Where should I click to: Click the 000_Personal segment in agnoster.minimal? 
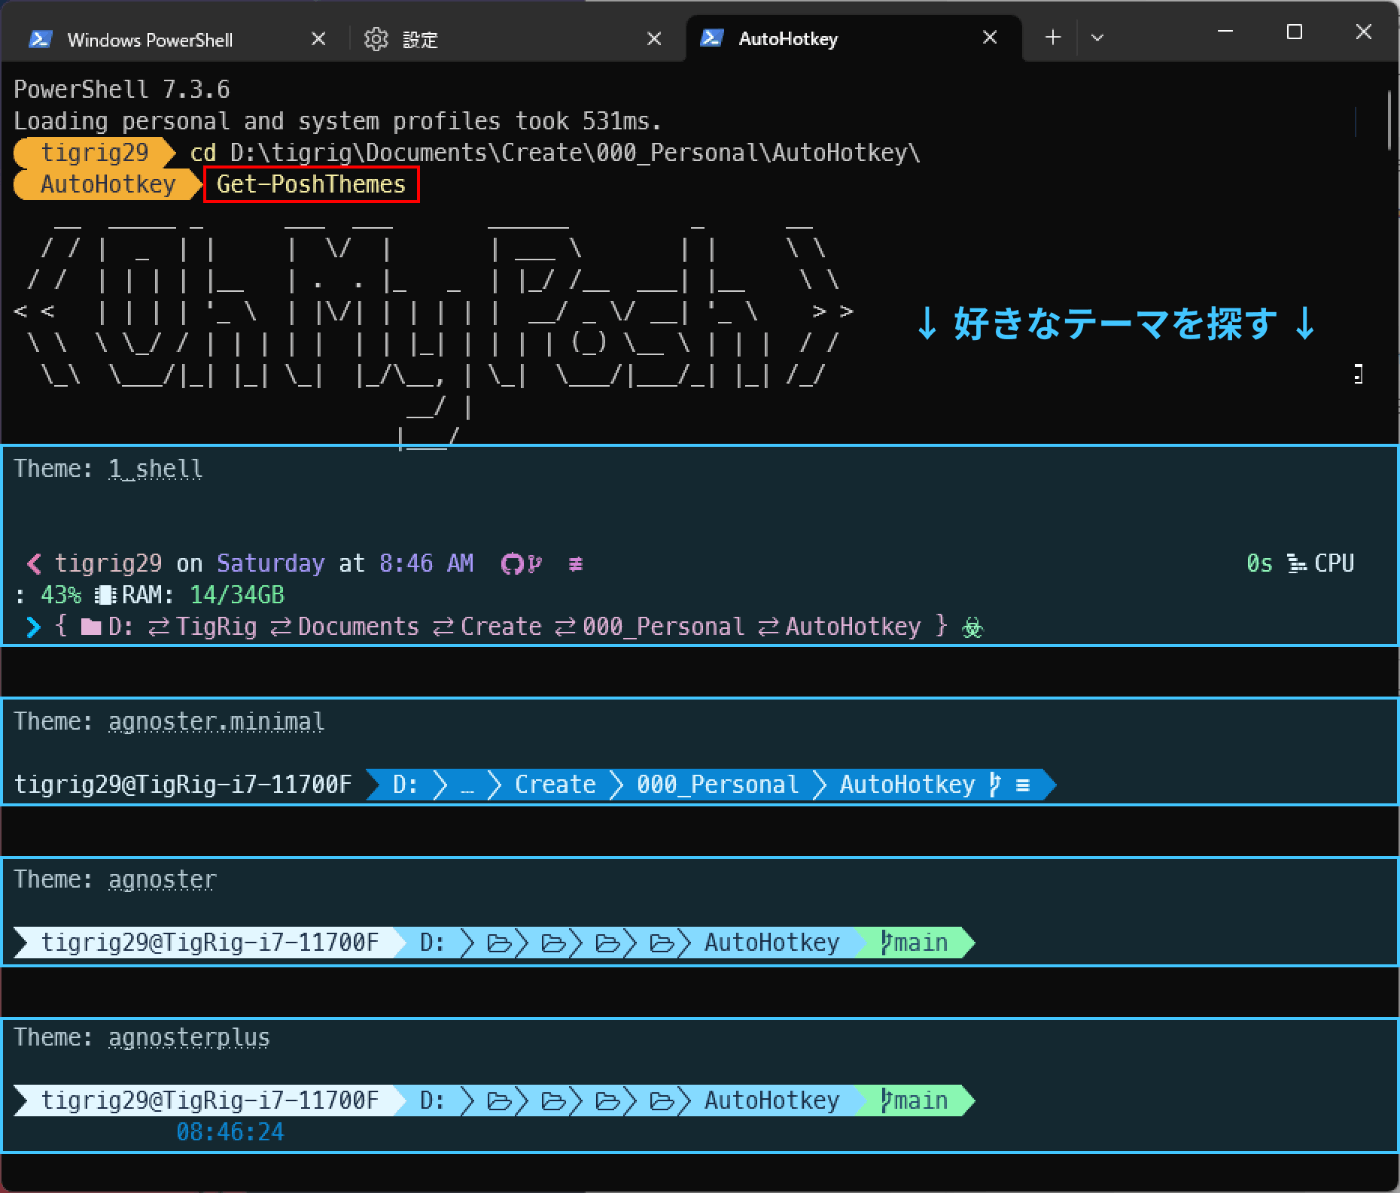click(x=718, y=785)
